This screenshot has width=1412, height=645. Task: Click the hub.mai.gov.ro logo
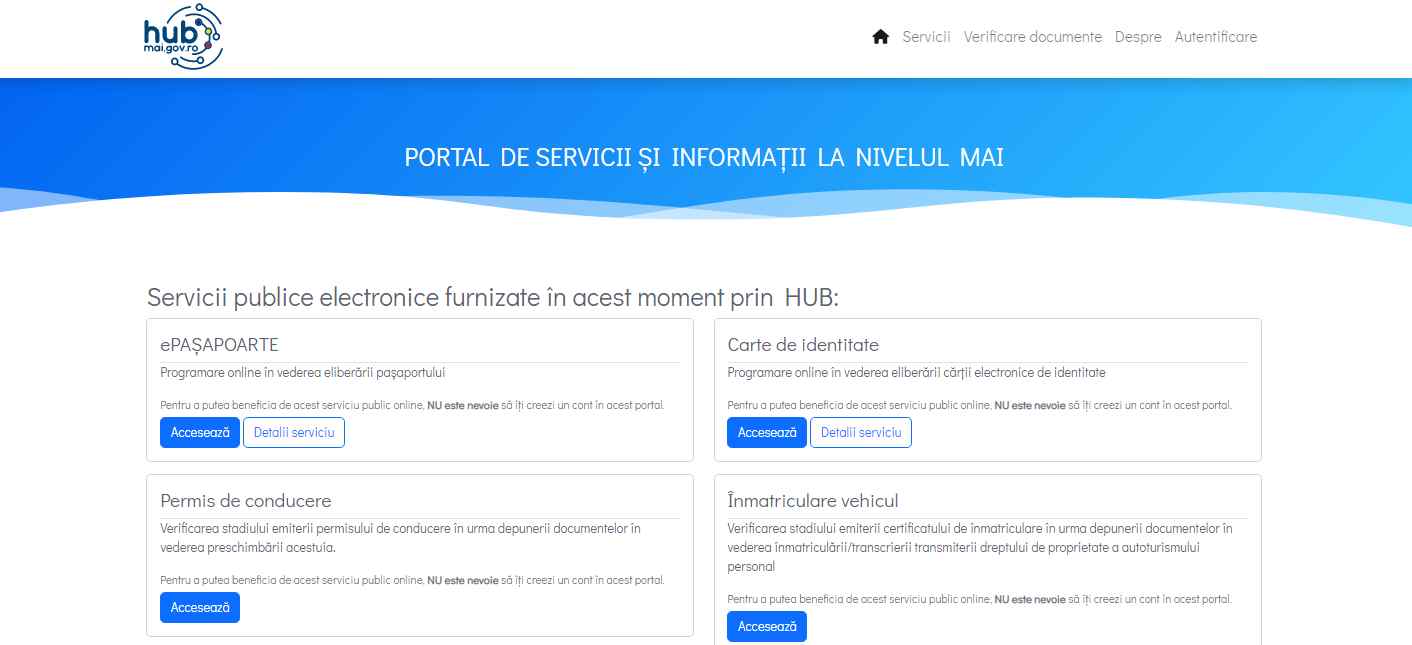183,36
